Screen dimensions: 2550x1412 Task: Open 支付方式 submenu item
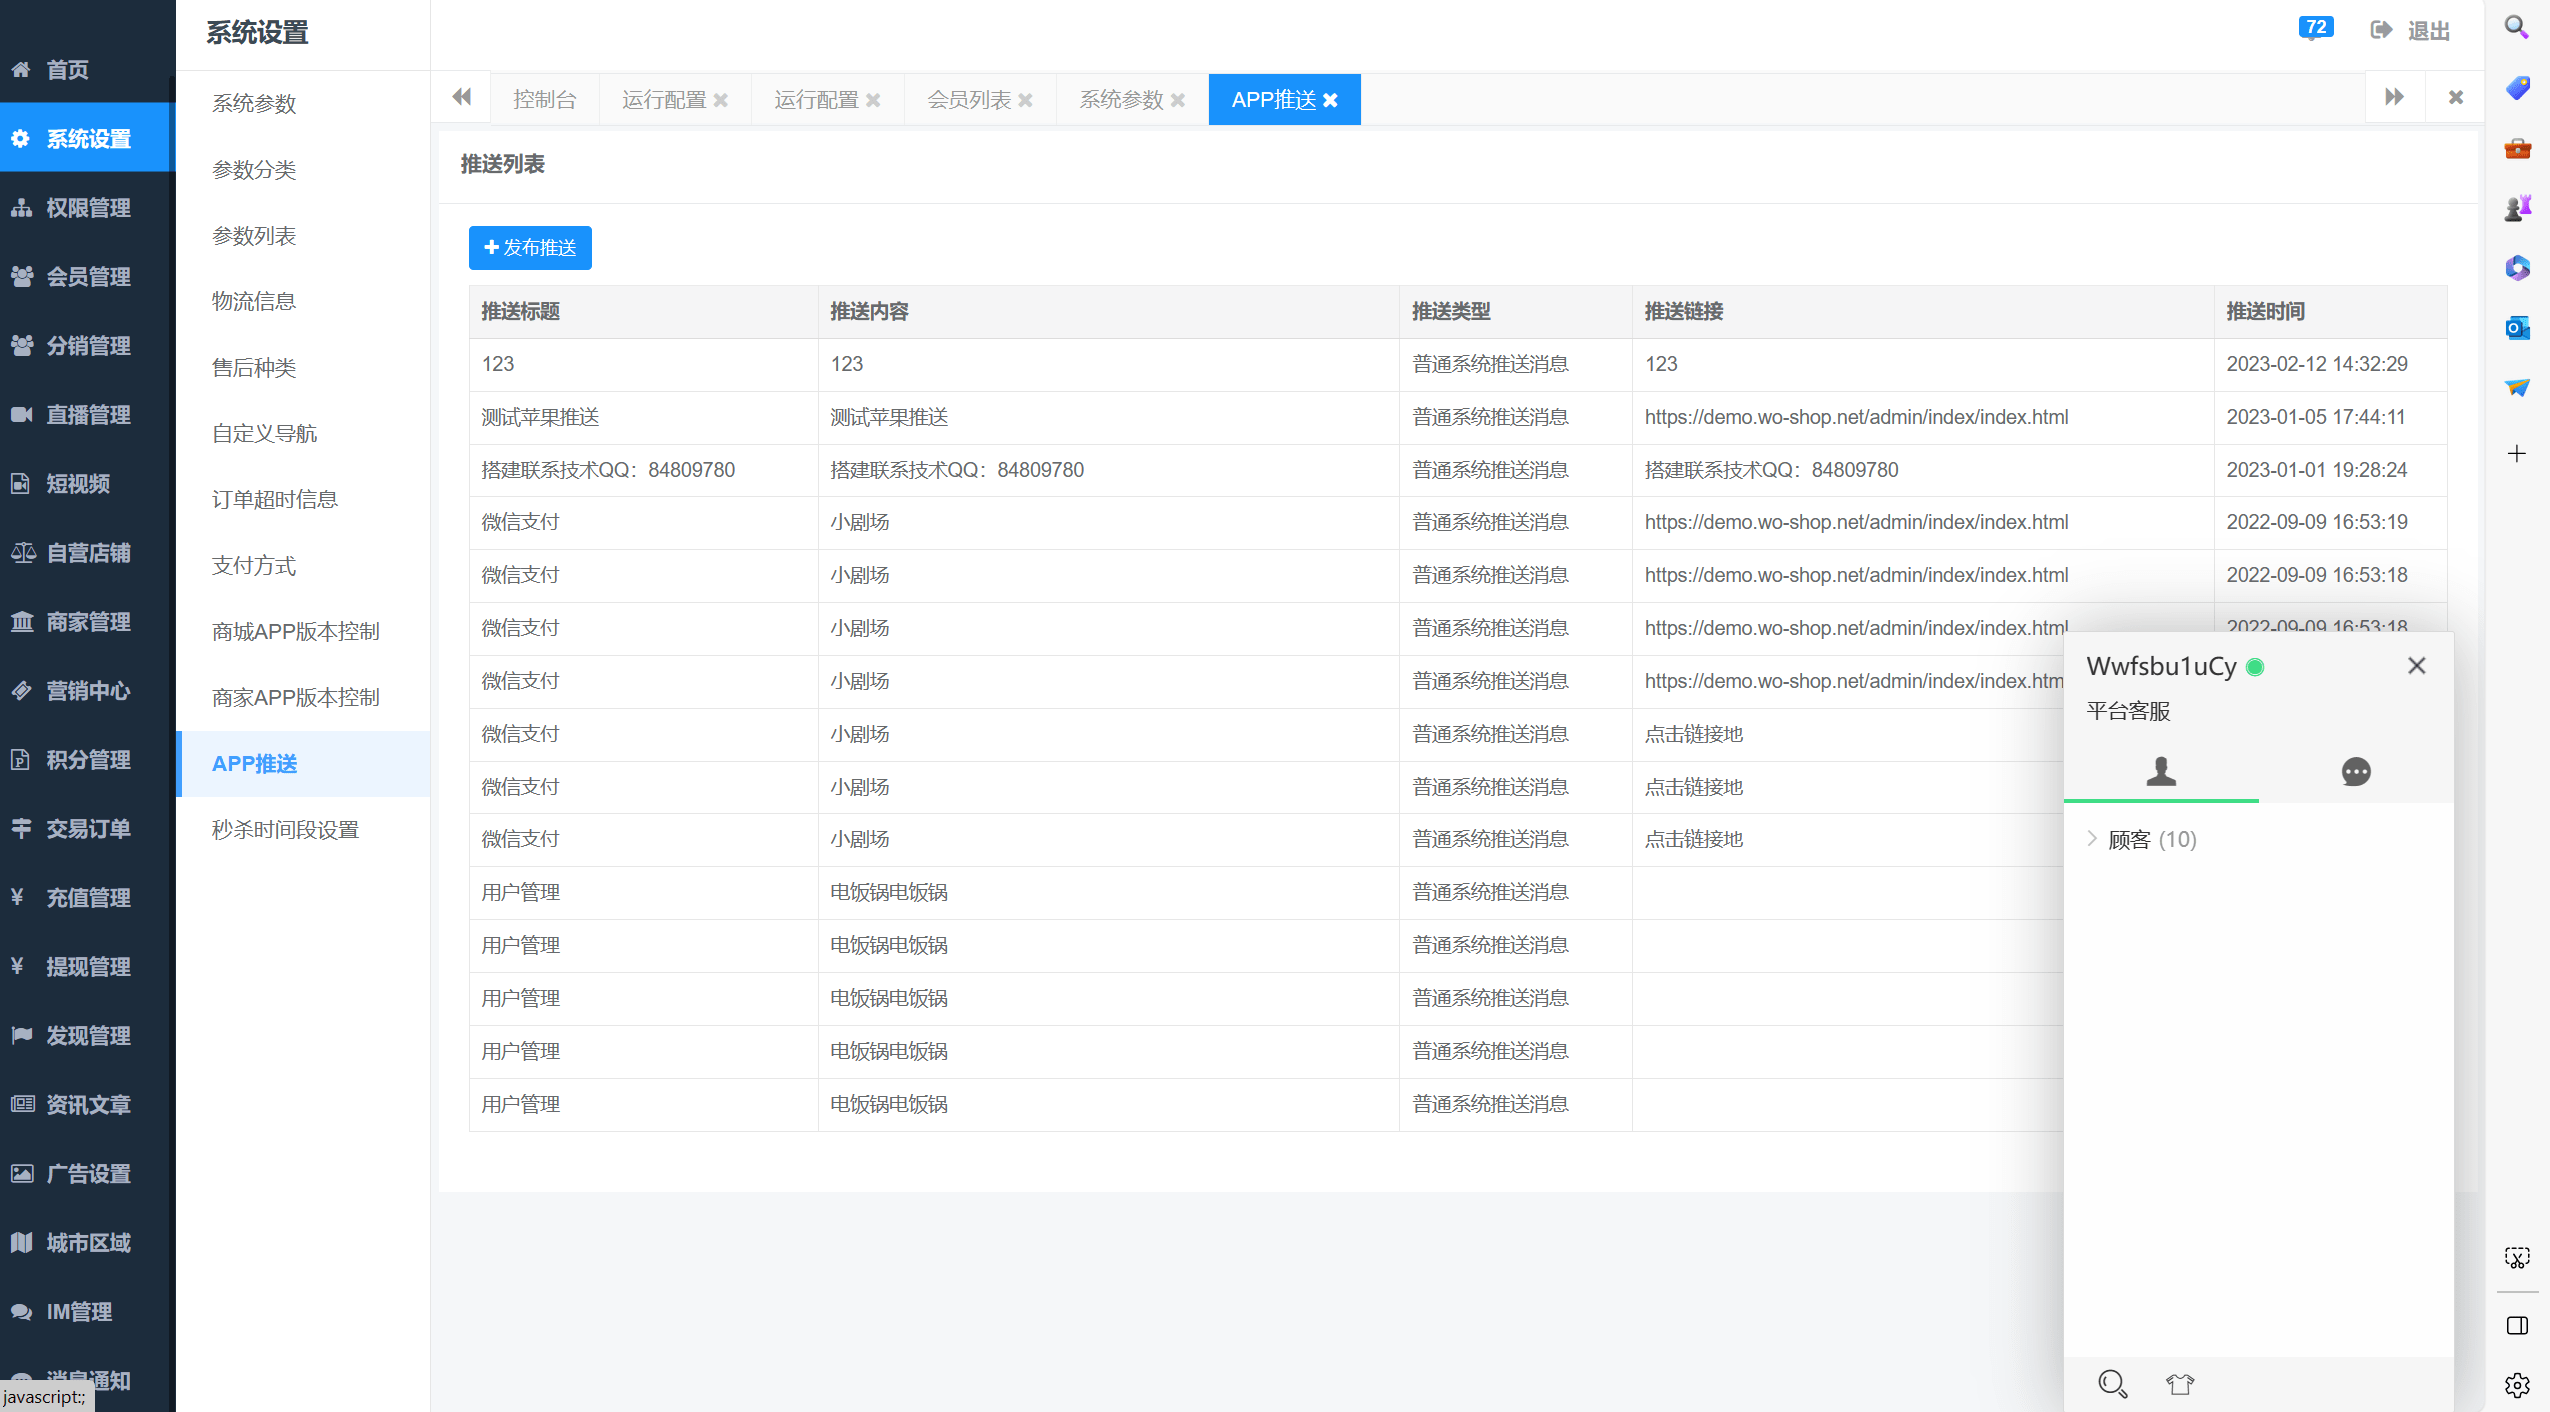tap(254, 565)
